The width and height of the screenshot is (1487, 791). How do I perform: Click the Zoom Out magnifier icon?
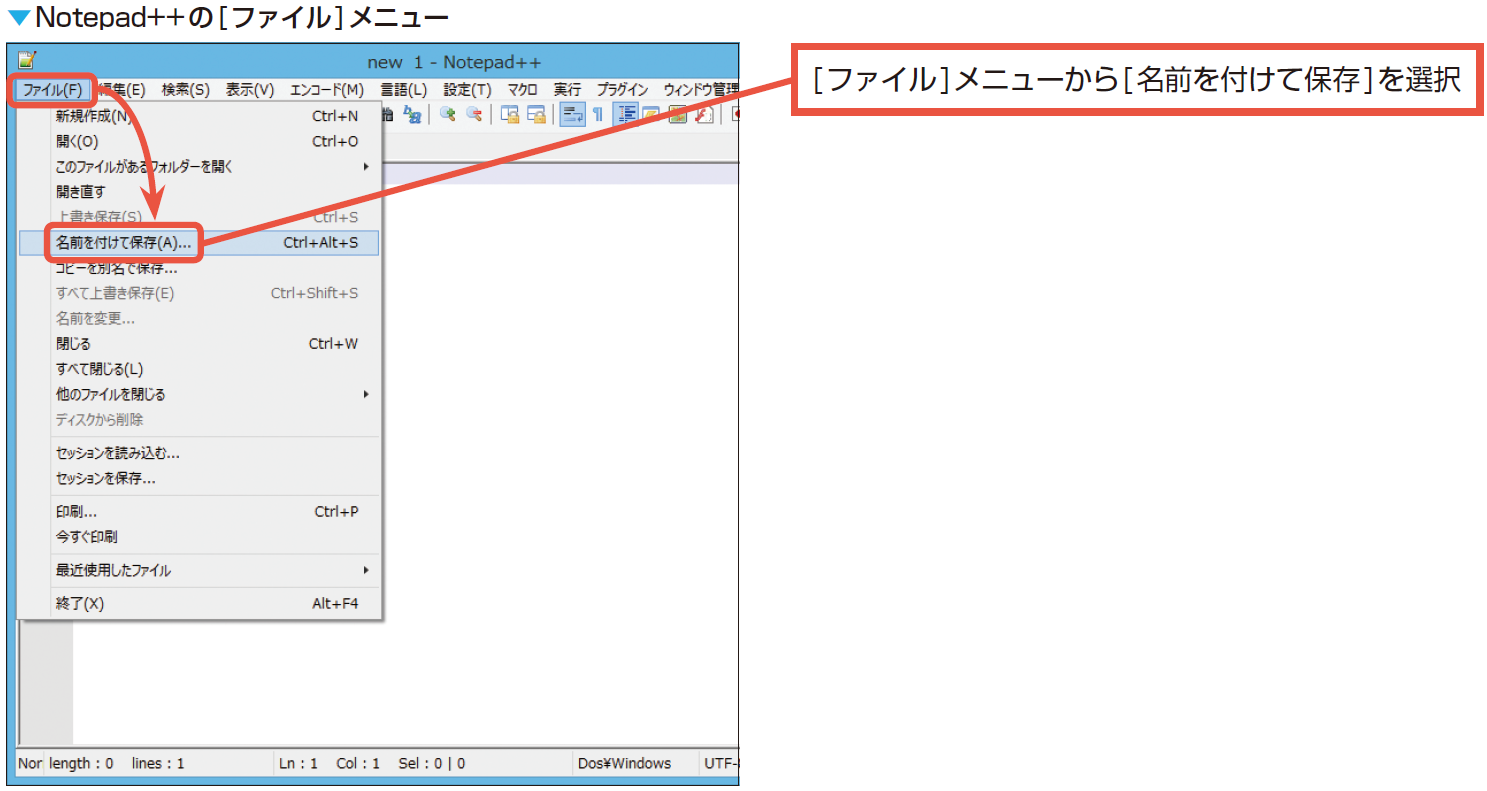coord(474,115)
